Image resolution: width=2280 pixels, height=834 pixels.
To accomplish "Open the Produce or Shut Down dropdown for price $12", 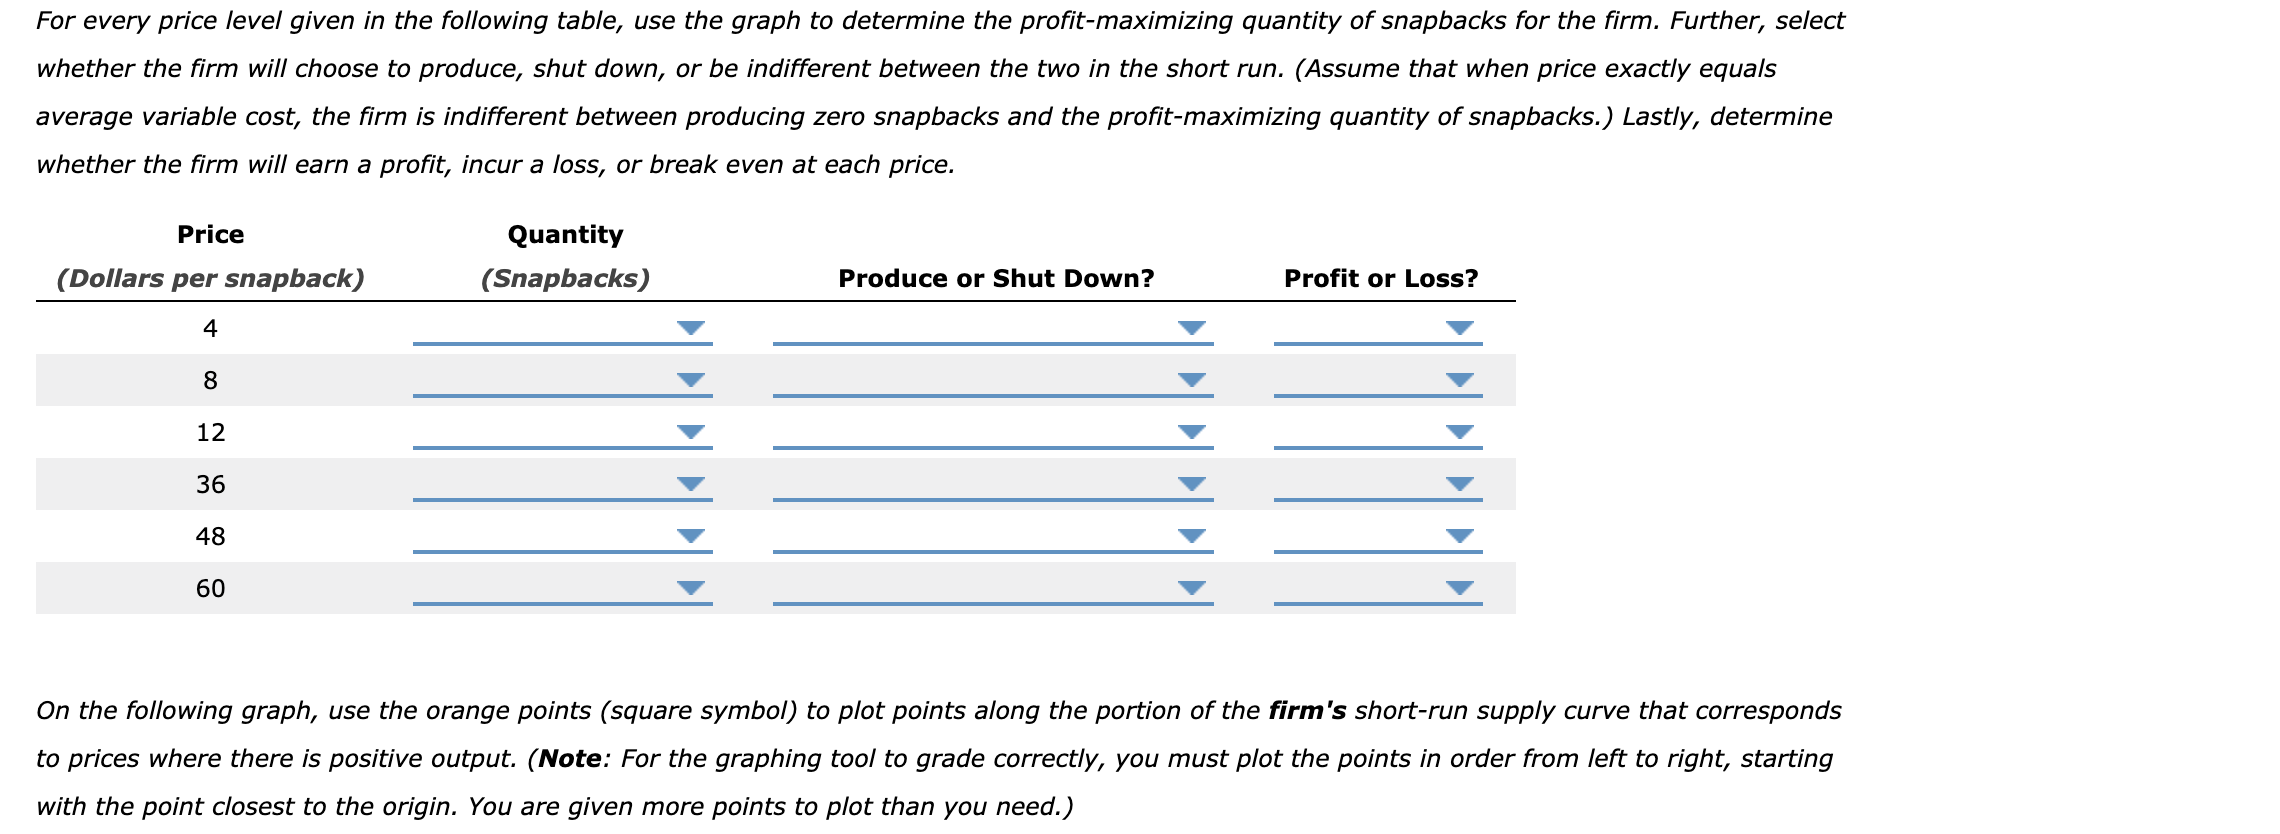I will click(1193, 432).
